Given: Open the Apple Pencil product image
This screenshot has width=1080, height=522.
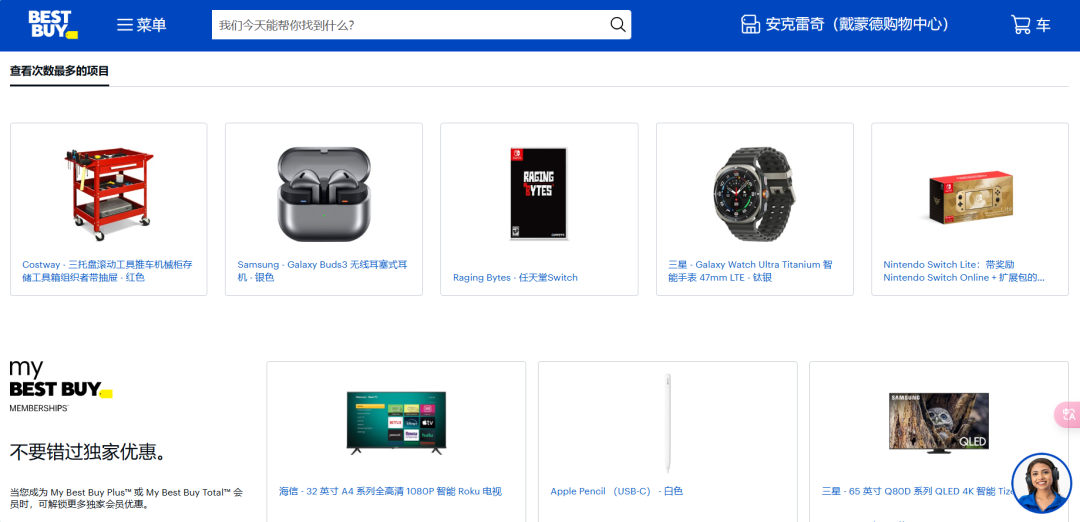Looking at the screenshot, I should point(667,423).
